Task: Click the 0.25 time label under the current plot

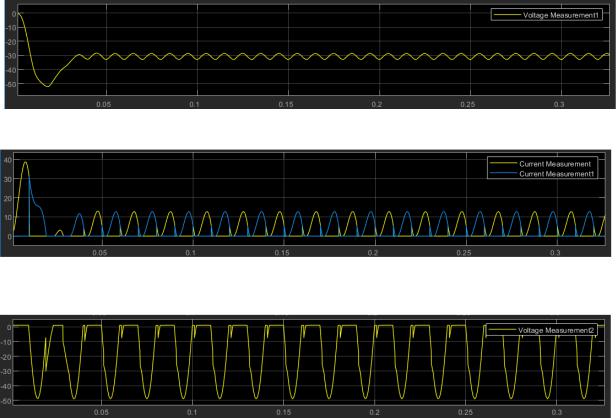Action: (x=464, y=253)
